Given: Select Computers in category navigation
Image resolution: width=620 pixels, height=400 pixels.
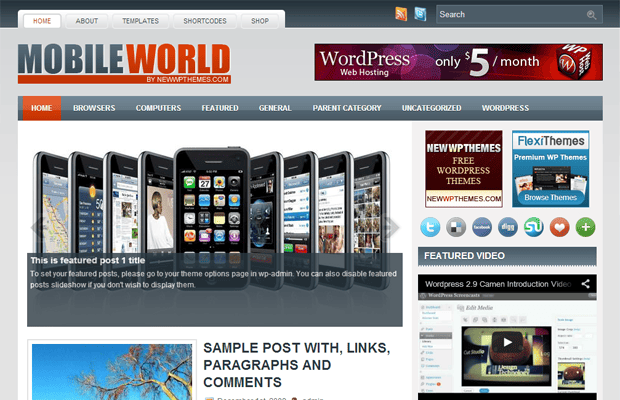Looking at the screenshot, I should 158,108.
